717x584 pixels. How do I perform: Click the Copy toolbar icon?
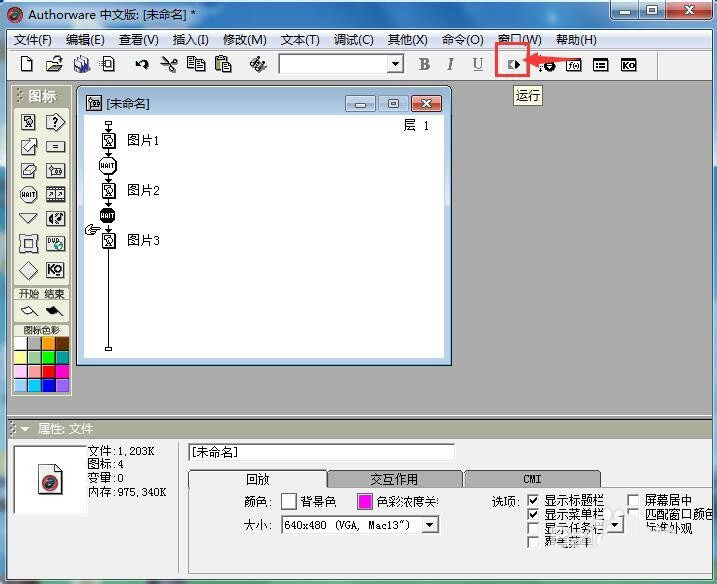point(196,64)
